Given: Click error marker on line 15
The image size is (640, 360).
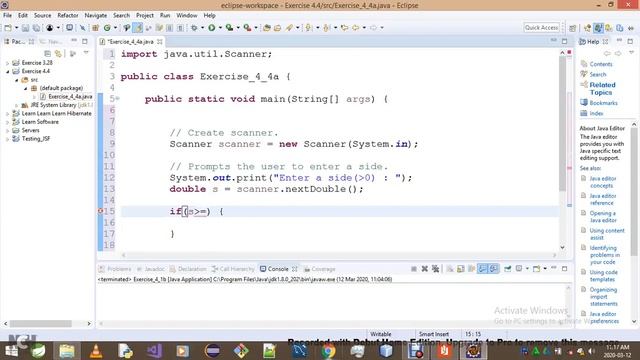Looking at the screenshot, I should (100, 211).
